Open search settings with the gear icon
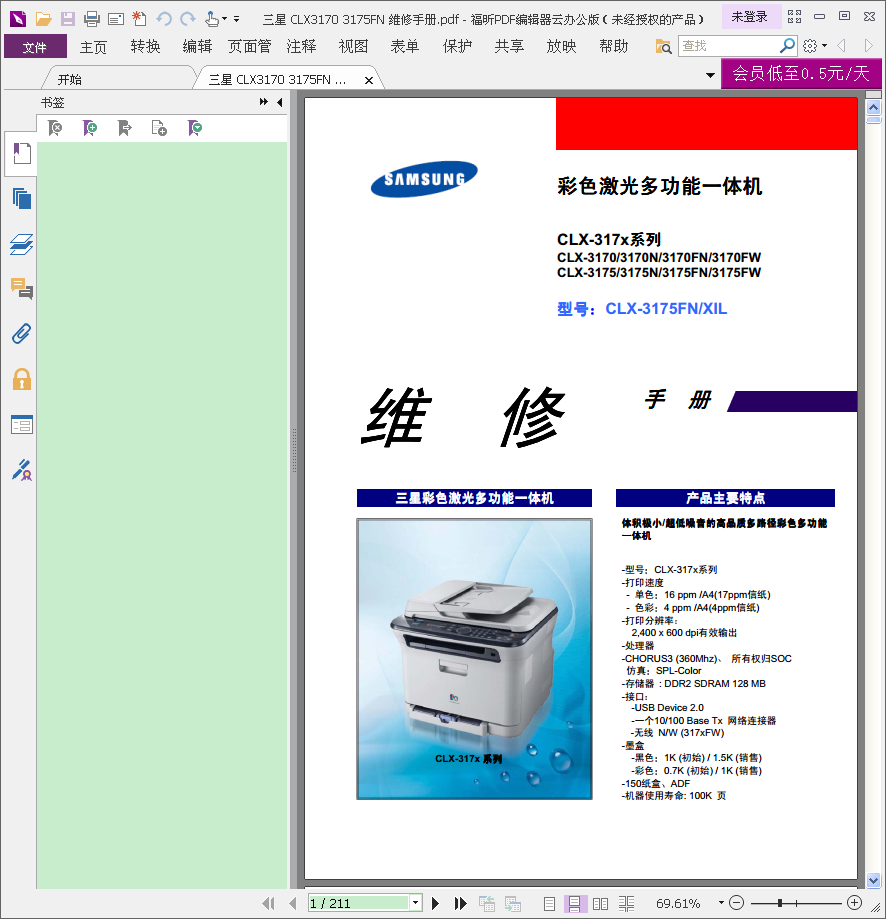The image size is (886, 919). coord(810,46)
